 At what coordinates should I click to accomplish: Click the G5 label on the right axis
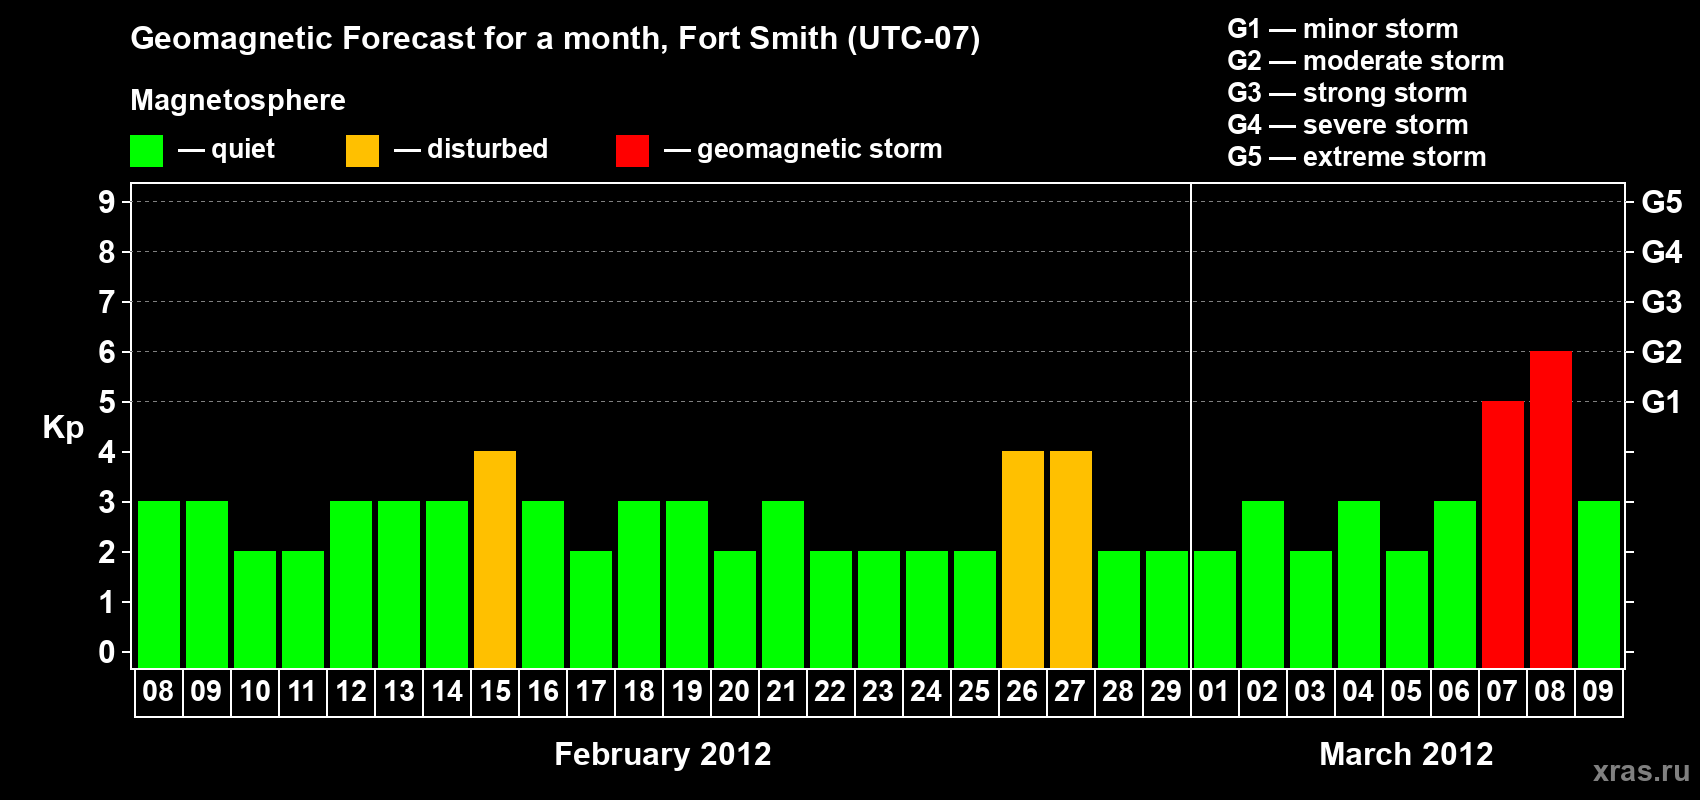pyautogui.click(x=1662, y=202)
